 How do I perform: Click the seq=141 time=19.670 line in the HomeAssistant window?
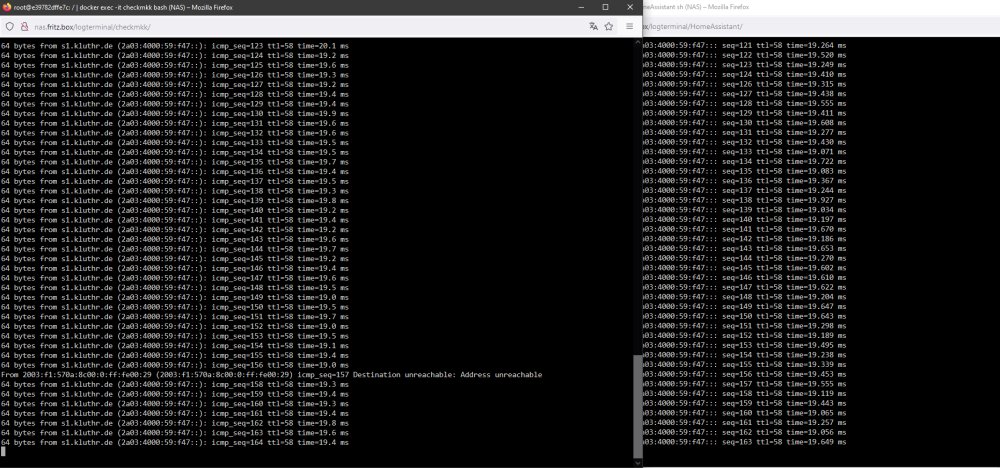pos(745,229)
